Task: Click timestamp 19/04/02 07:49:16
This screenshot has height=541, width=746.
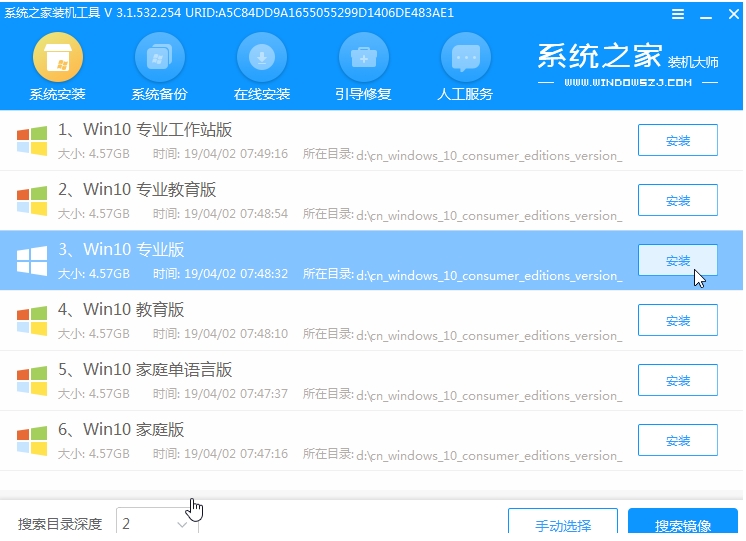Action: [x=236, y=154]
